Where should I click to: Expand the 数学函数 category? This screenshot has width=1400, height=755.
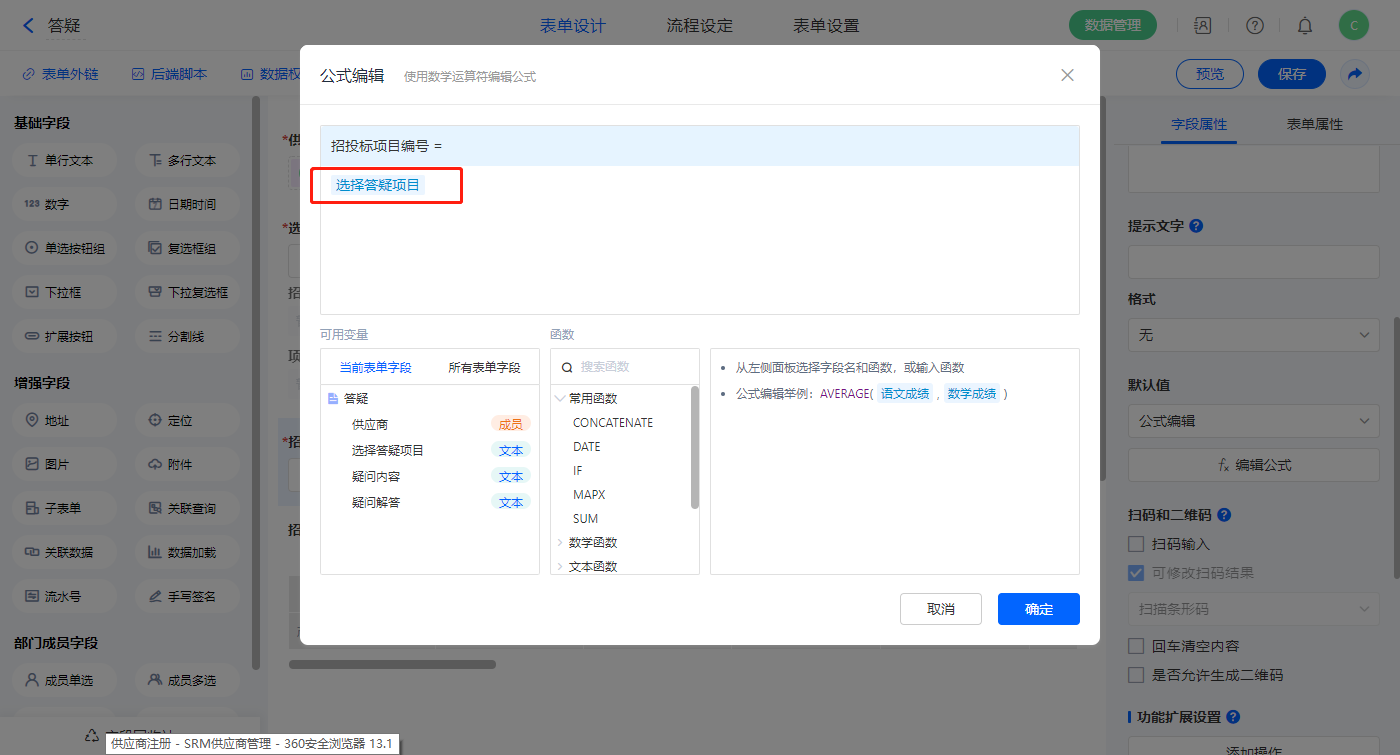560,543
